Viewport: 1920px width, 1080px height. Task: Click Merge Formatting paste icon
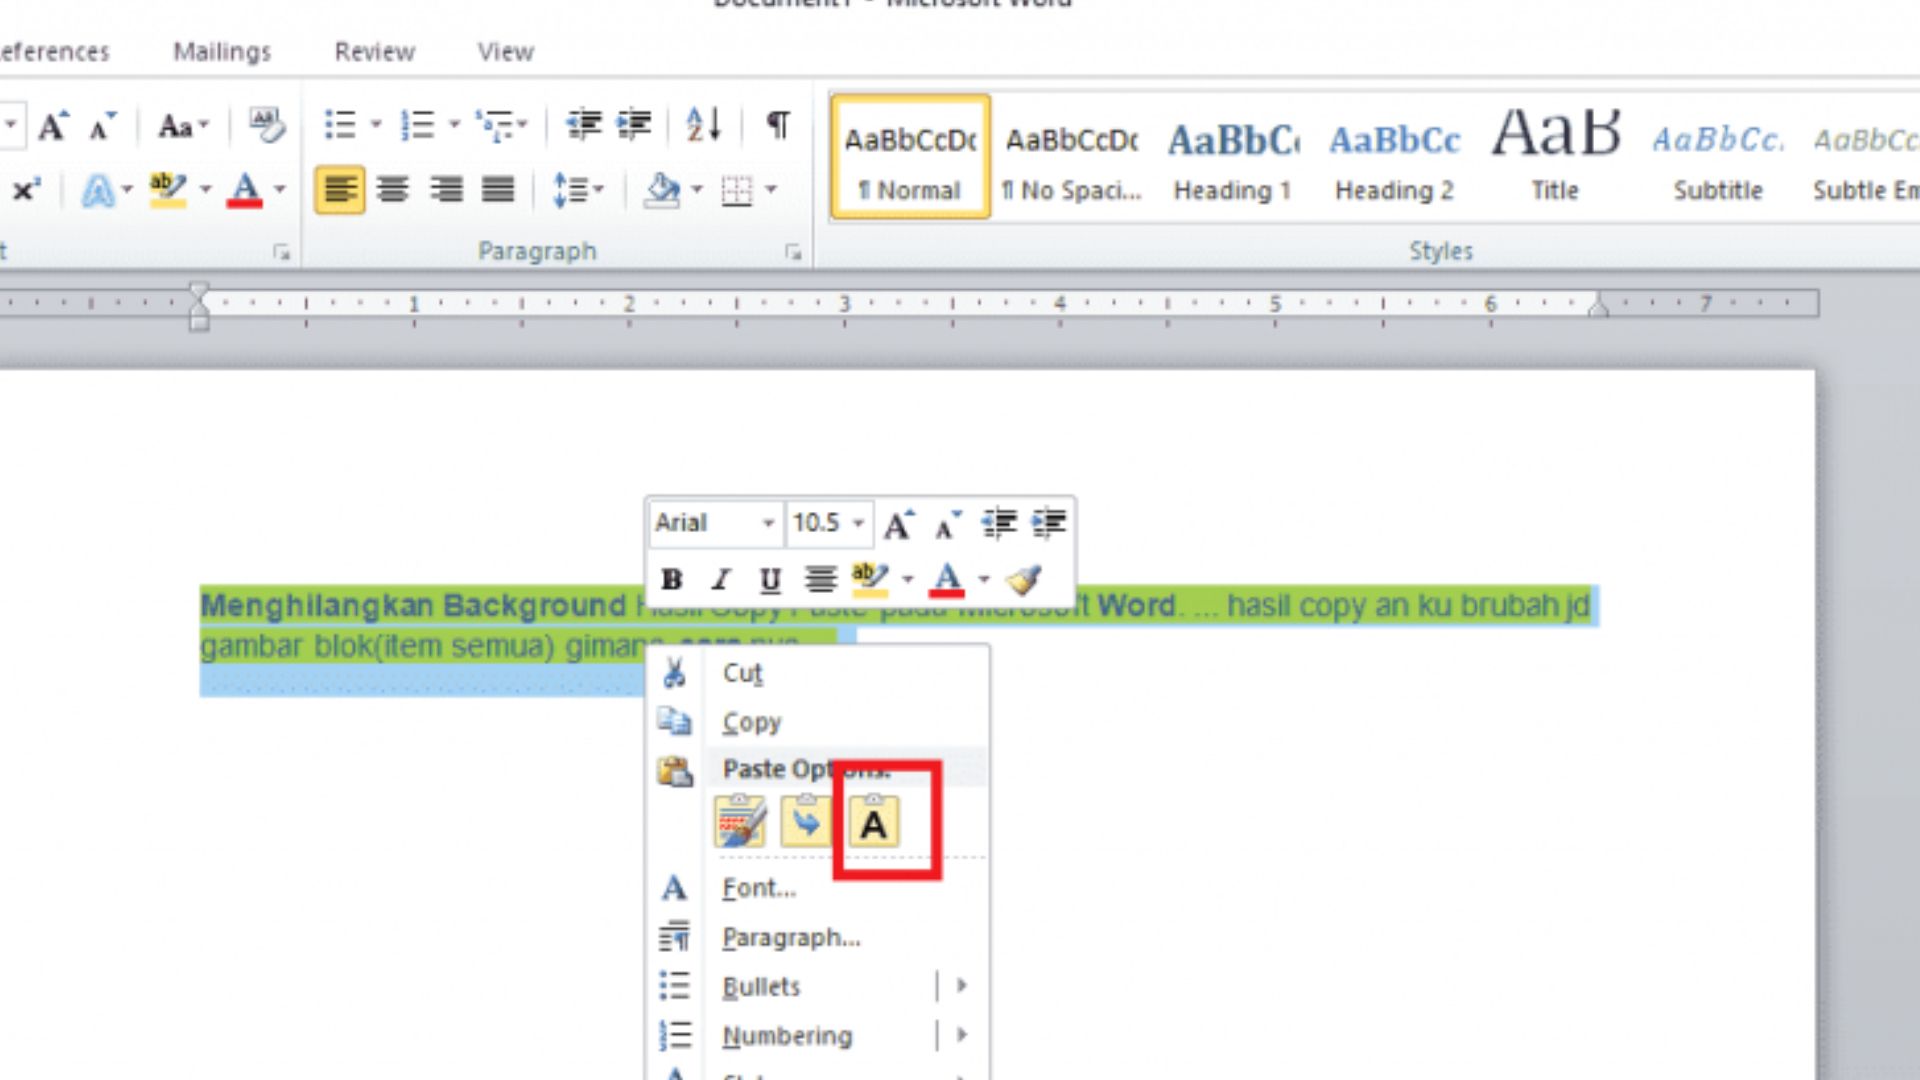point(806,823)
